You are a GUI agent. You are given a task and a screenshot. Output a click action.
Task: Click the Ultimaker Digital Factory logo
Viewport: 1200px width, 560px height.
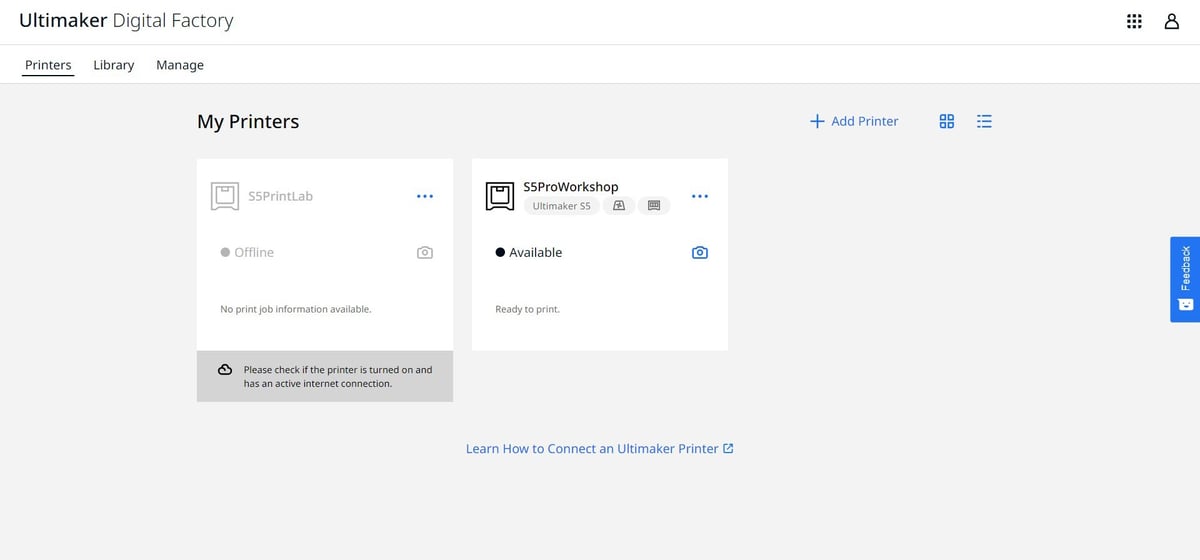[x=126, y=21]
